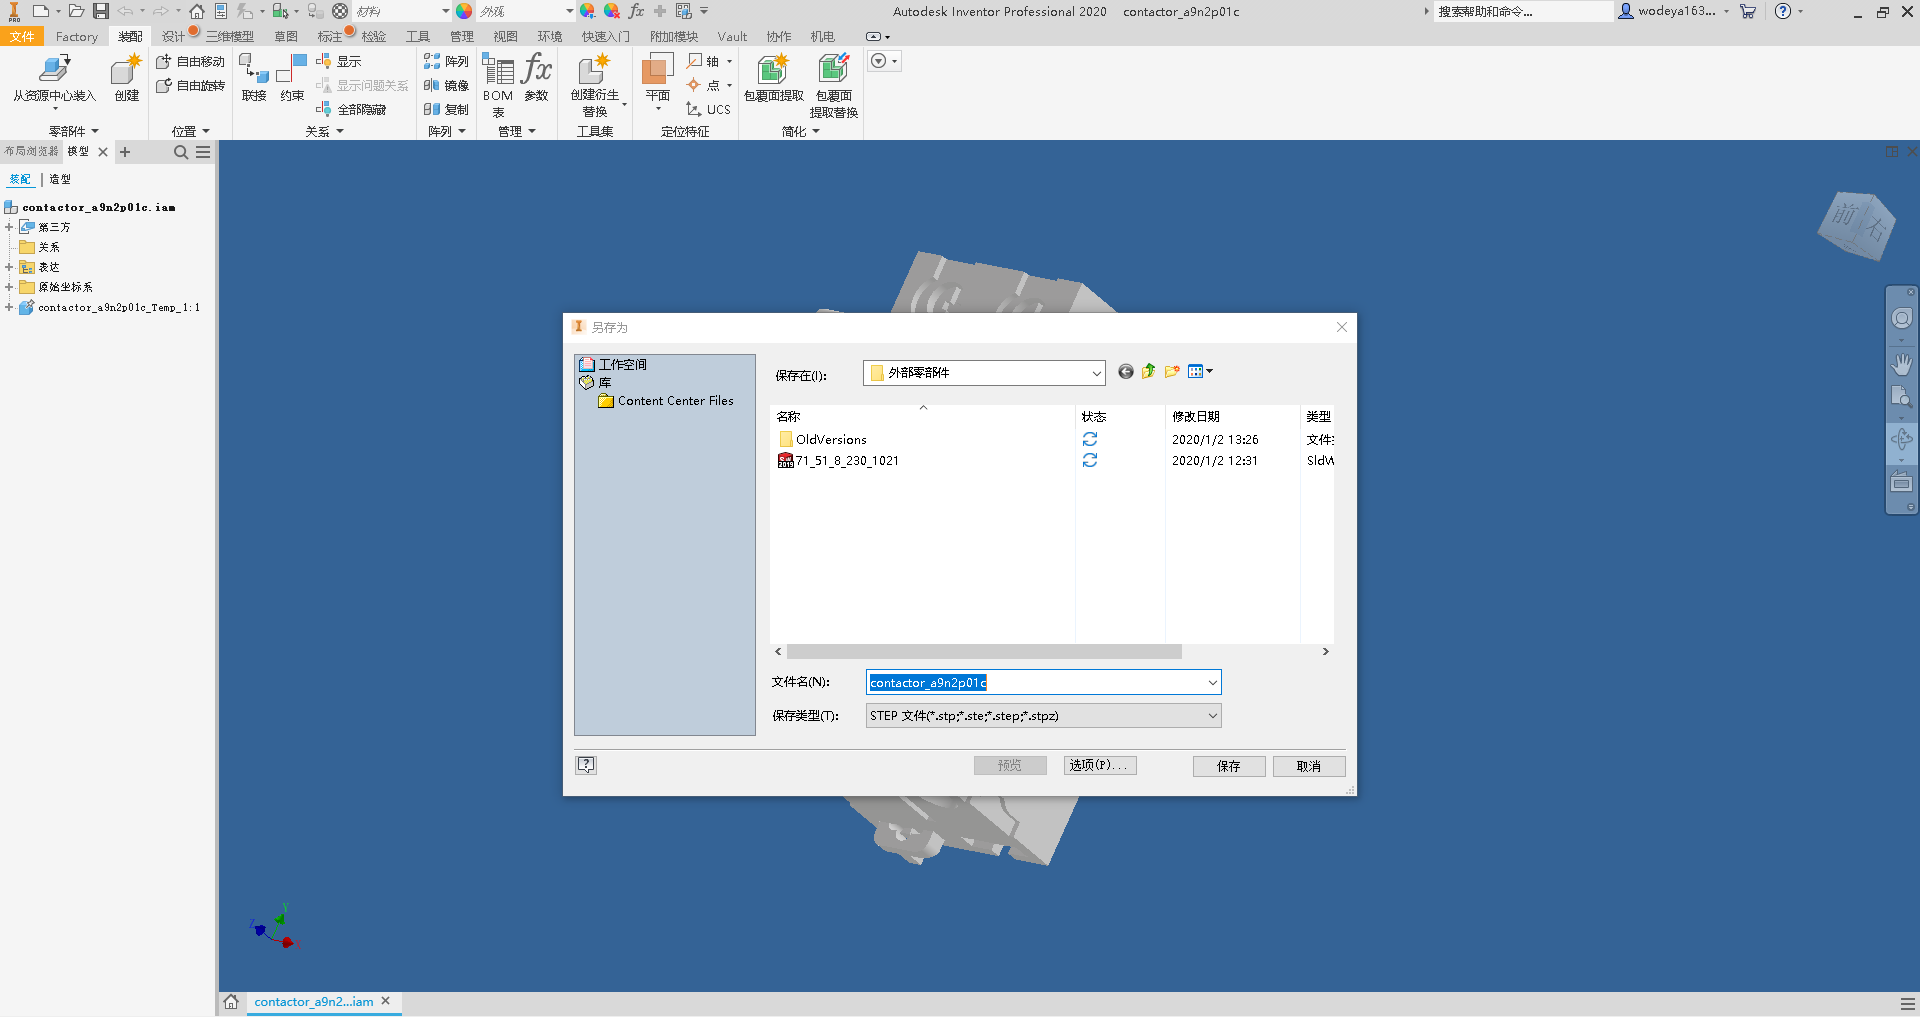Click the Constrain tool icon
The width and height of the screenshot is (1920, 1017).
coord(292,72)
